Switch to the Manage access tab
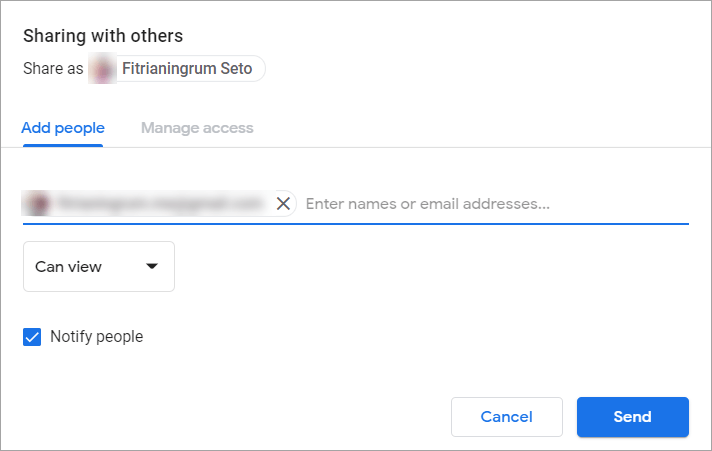This screenshot has width=712, height=451. pyautogui.click(x=197, y=128)
